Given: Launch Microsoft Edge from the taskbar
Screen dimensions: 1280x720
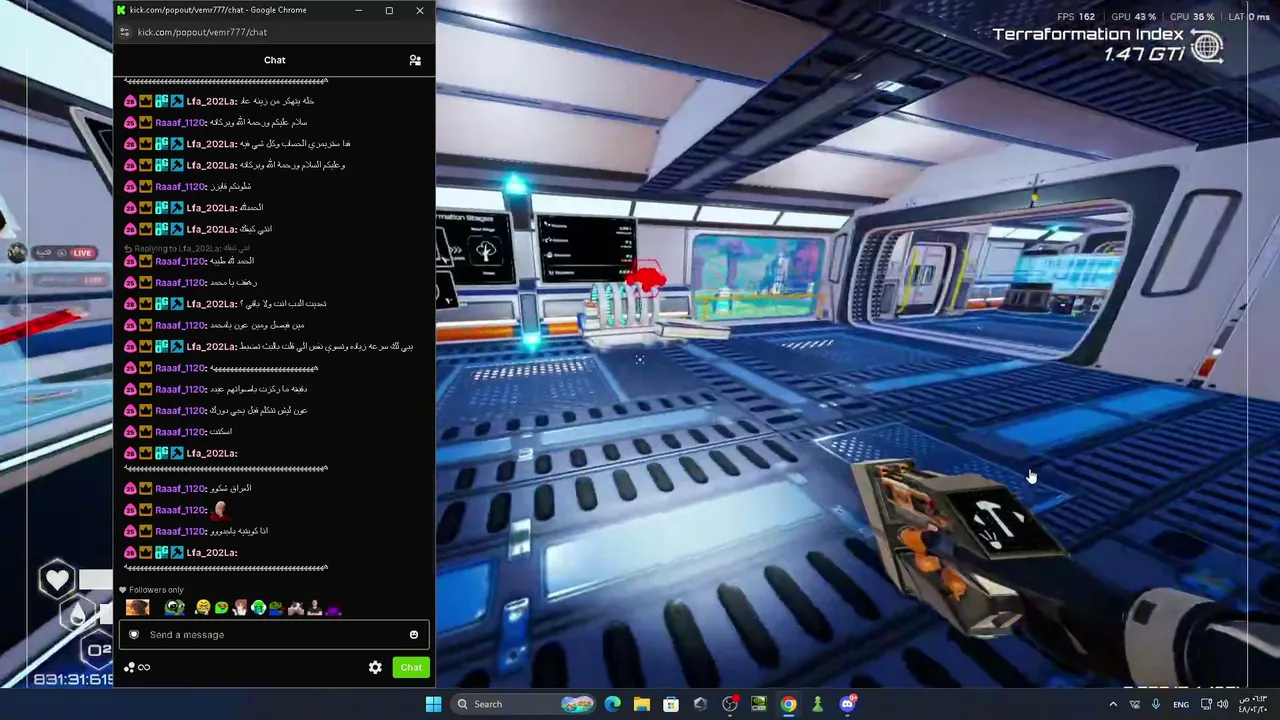Looking at the screenshot, I should click(x=613, y=704).
